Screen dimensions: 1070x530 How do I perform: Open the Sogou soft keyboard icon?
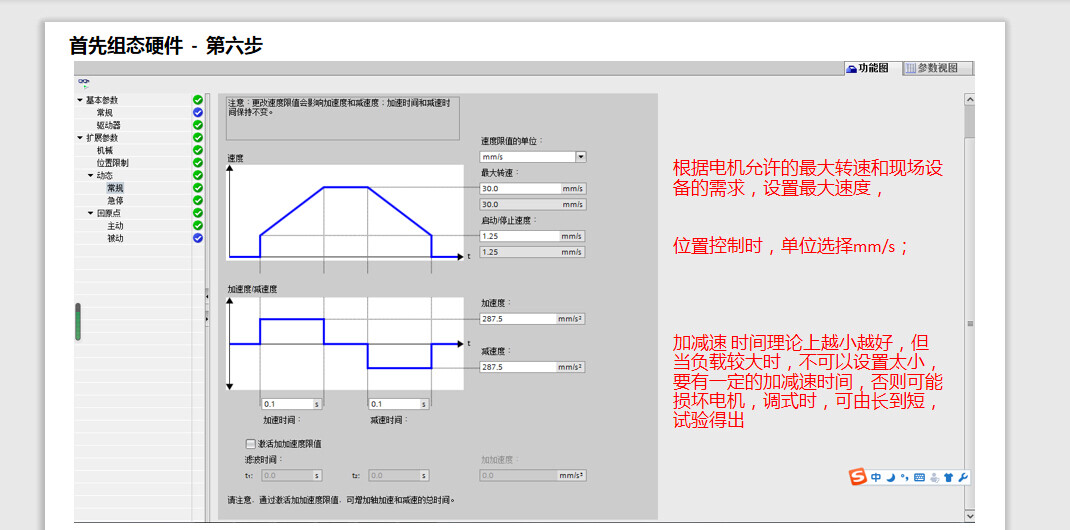(x=919, y=477)
